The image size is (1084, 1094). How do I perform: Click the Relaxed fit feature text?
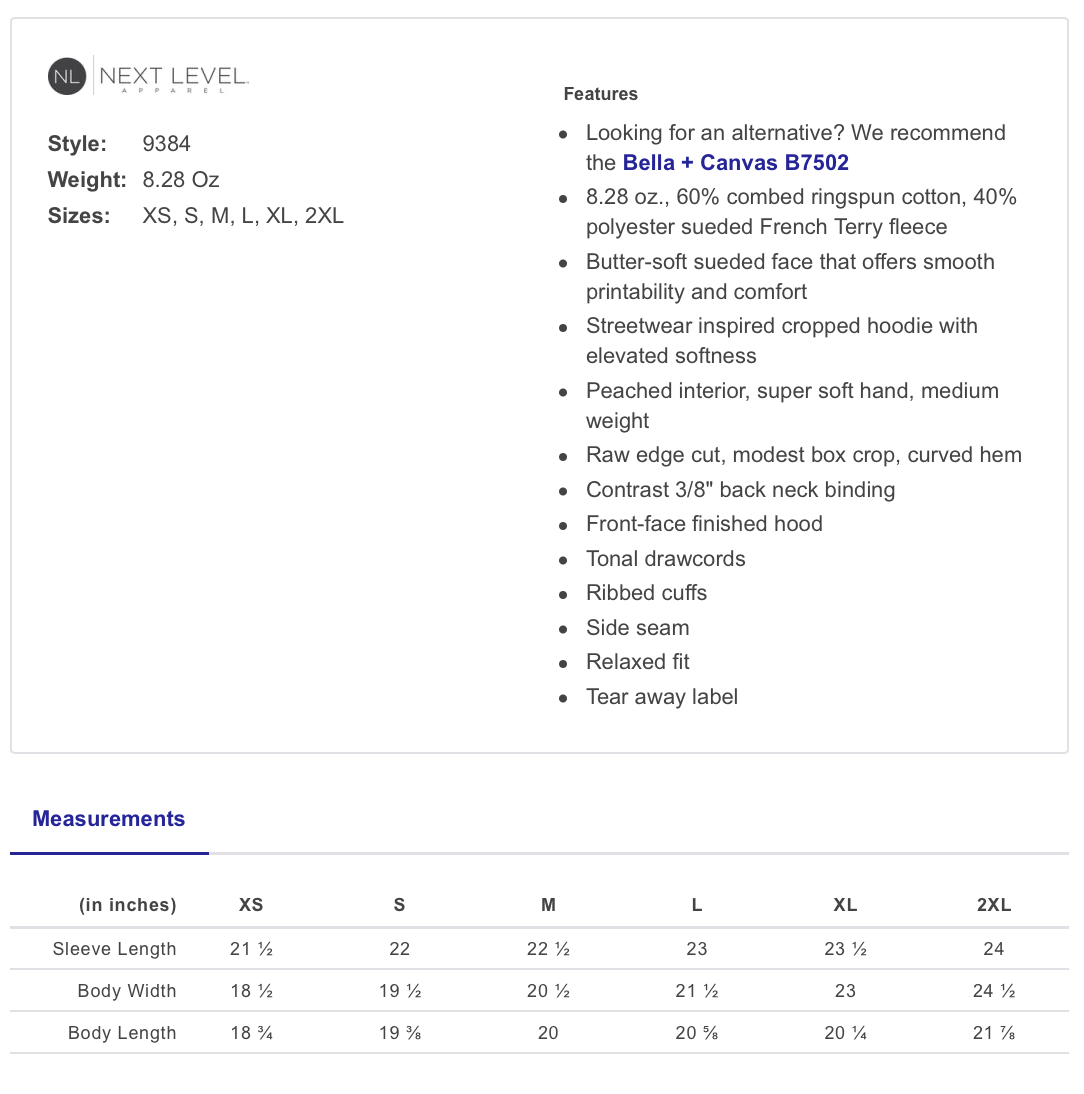click(x=638, y=662)
